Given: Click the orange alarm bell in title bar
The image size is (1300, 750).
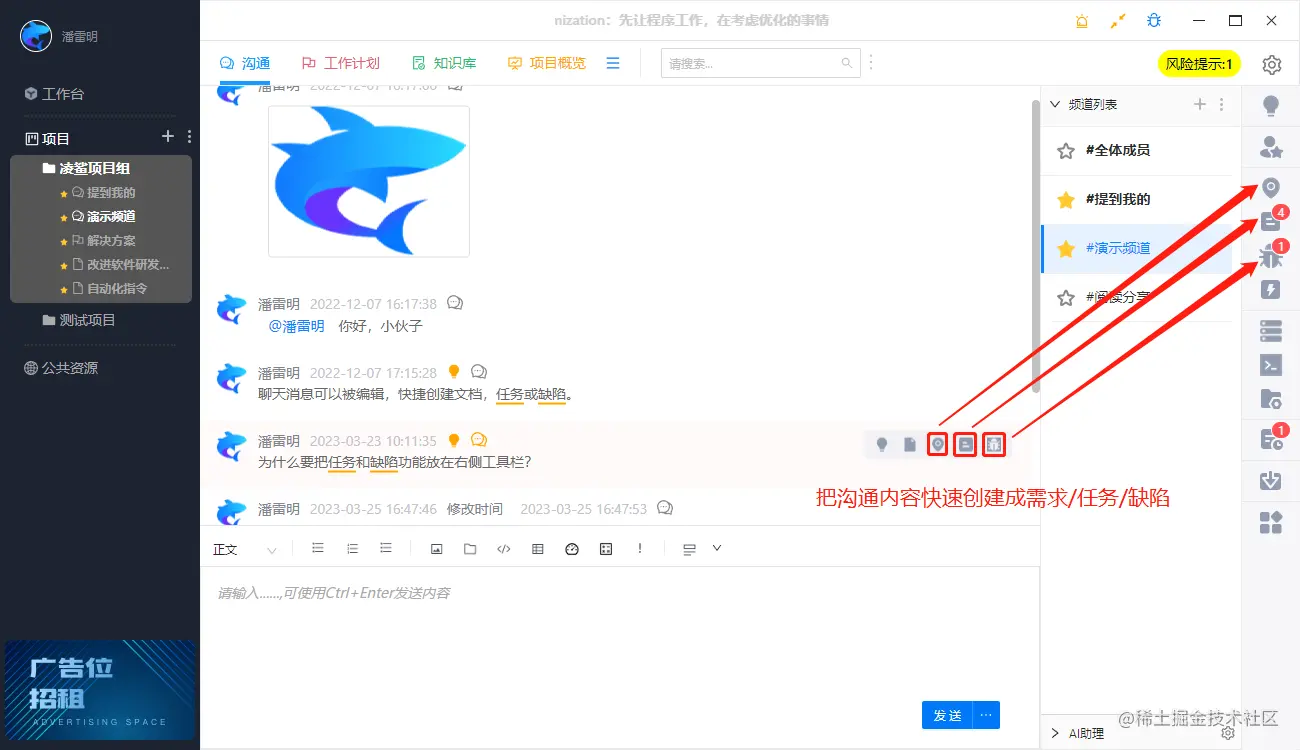Looking at the screenshot, I should pyautogui.click(x=1081, y=21).
